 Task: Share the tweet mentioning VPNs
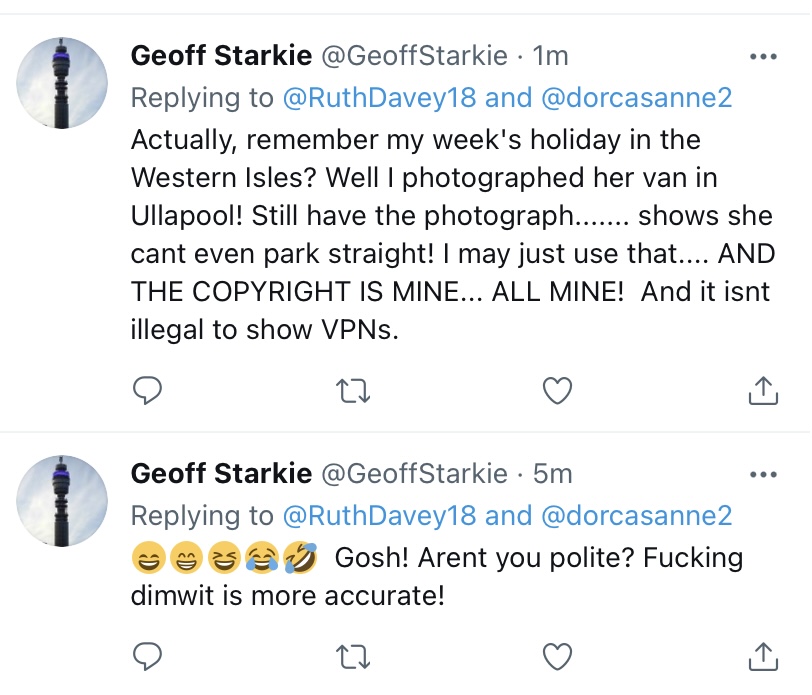point(763,391)
